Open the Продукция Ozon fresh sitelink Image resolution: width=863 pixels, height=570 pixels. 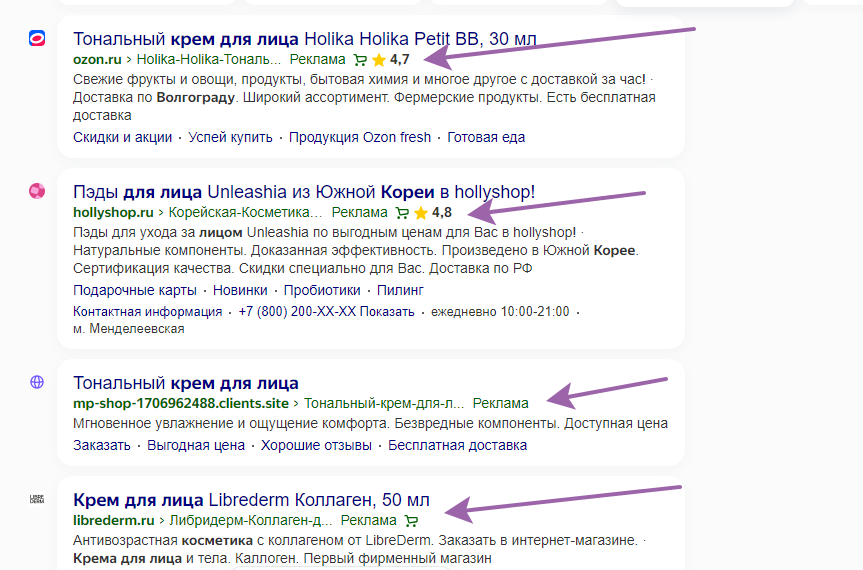tap(360, 137)
